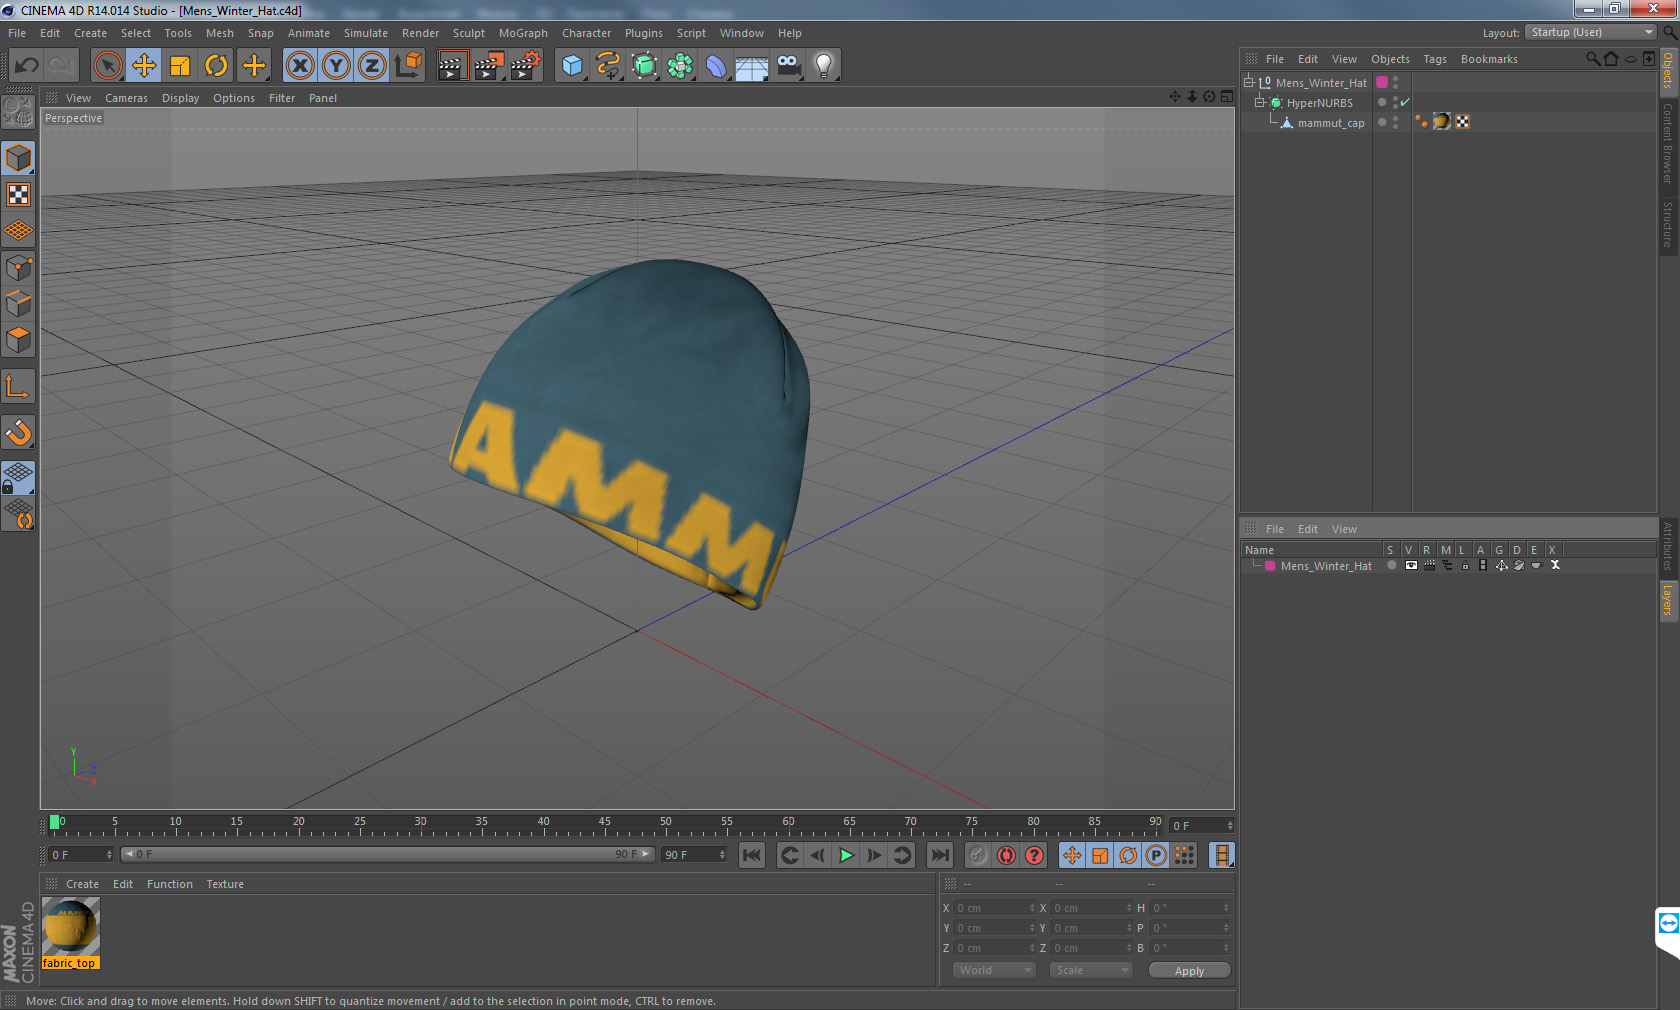Open the World coordinate dropdown
Screen dimensions: 1680x1010
click(x=993, y=970)
